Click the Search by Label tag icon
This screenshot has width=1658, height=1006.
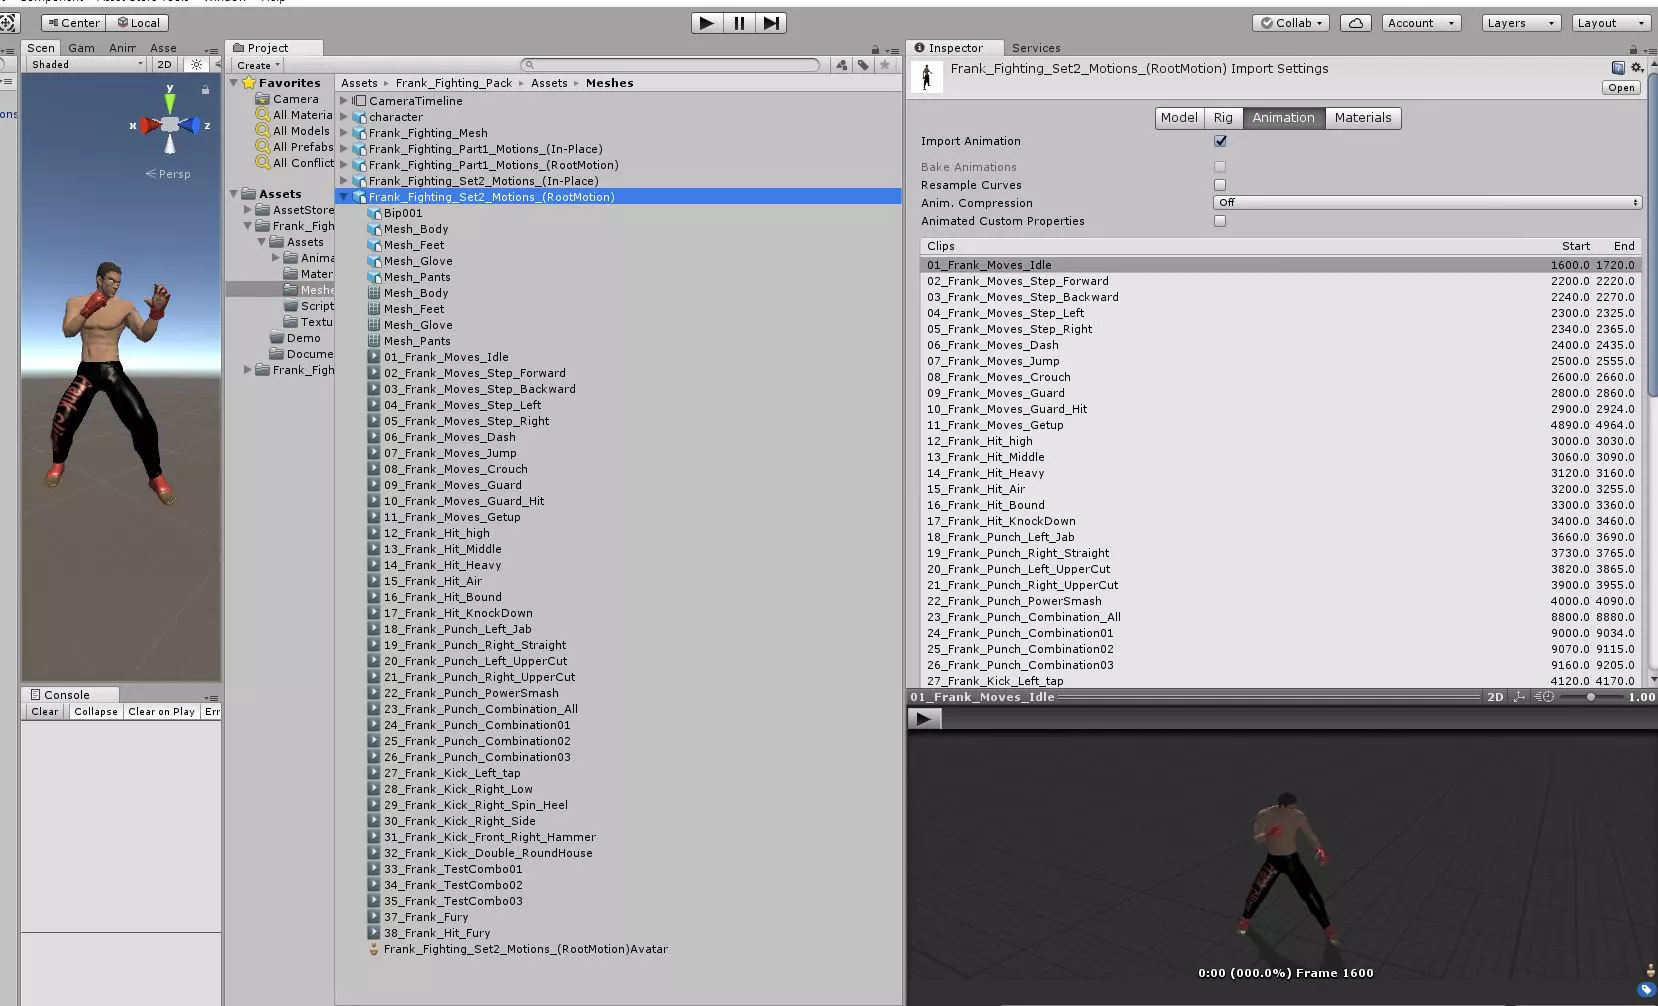(x=863, y=65)
